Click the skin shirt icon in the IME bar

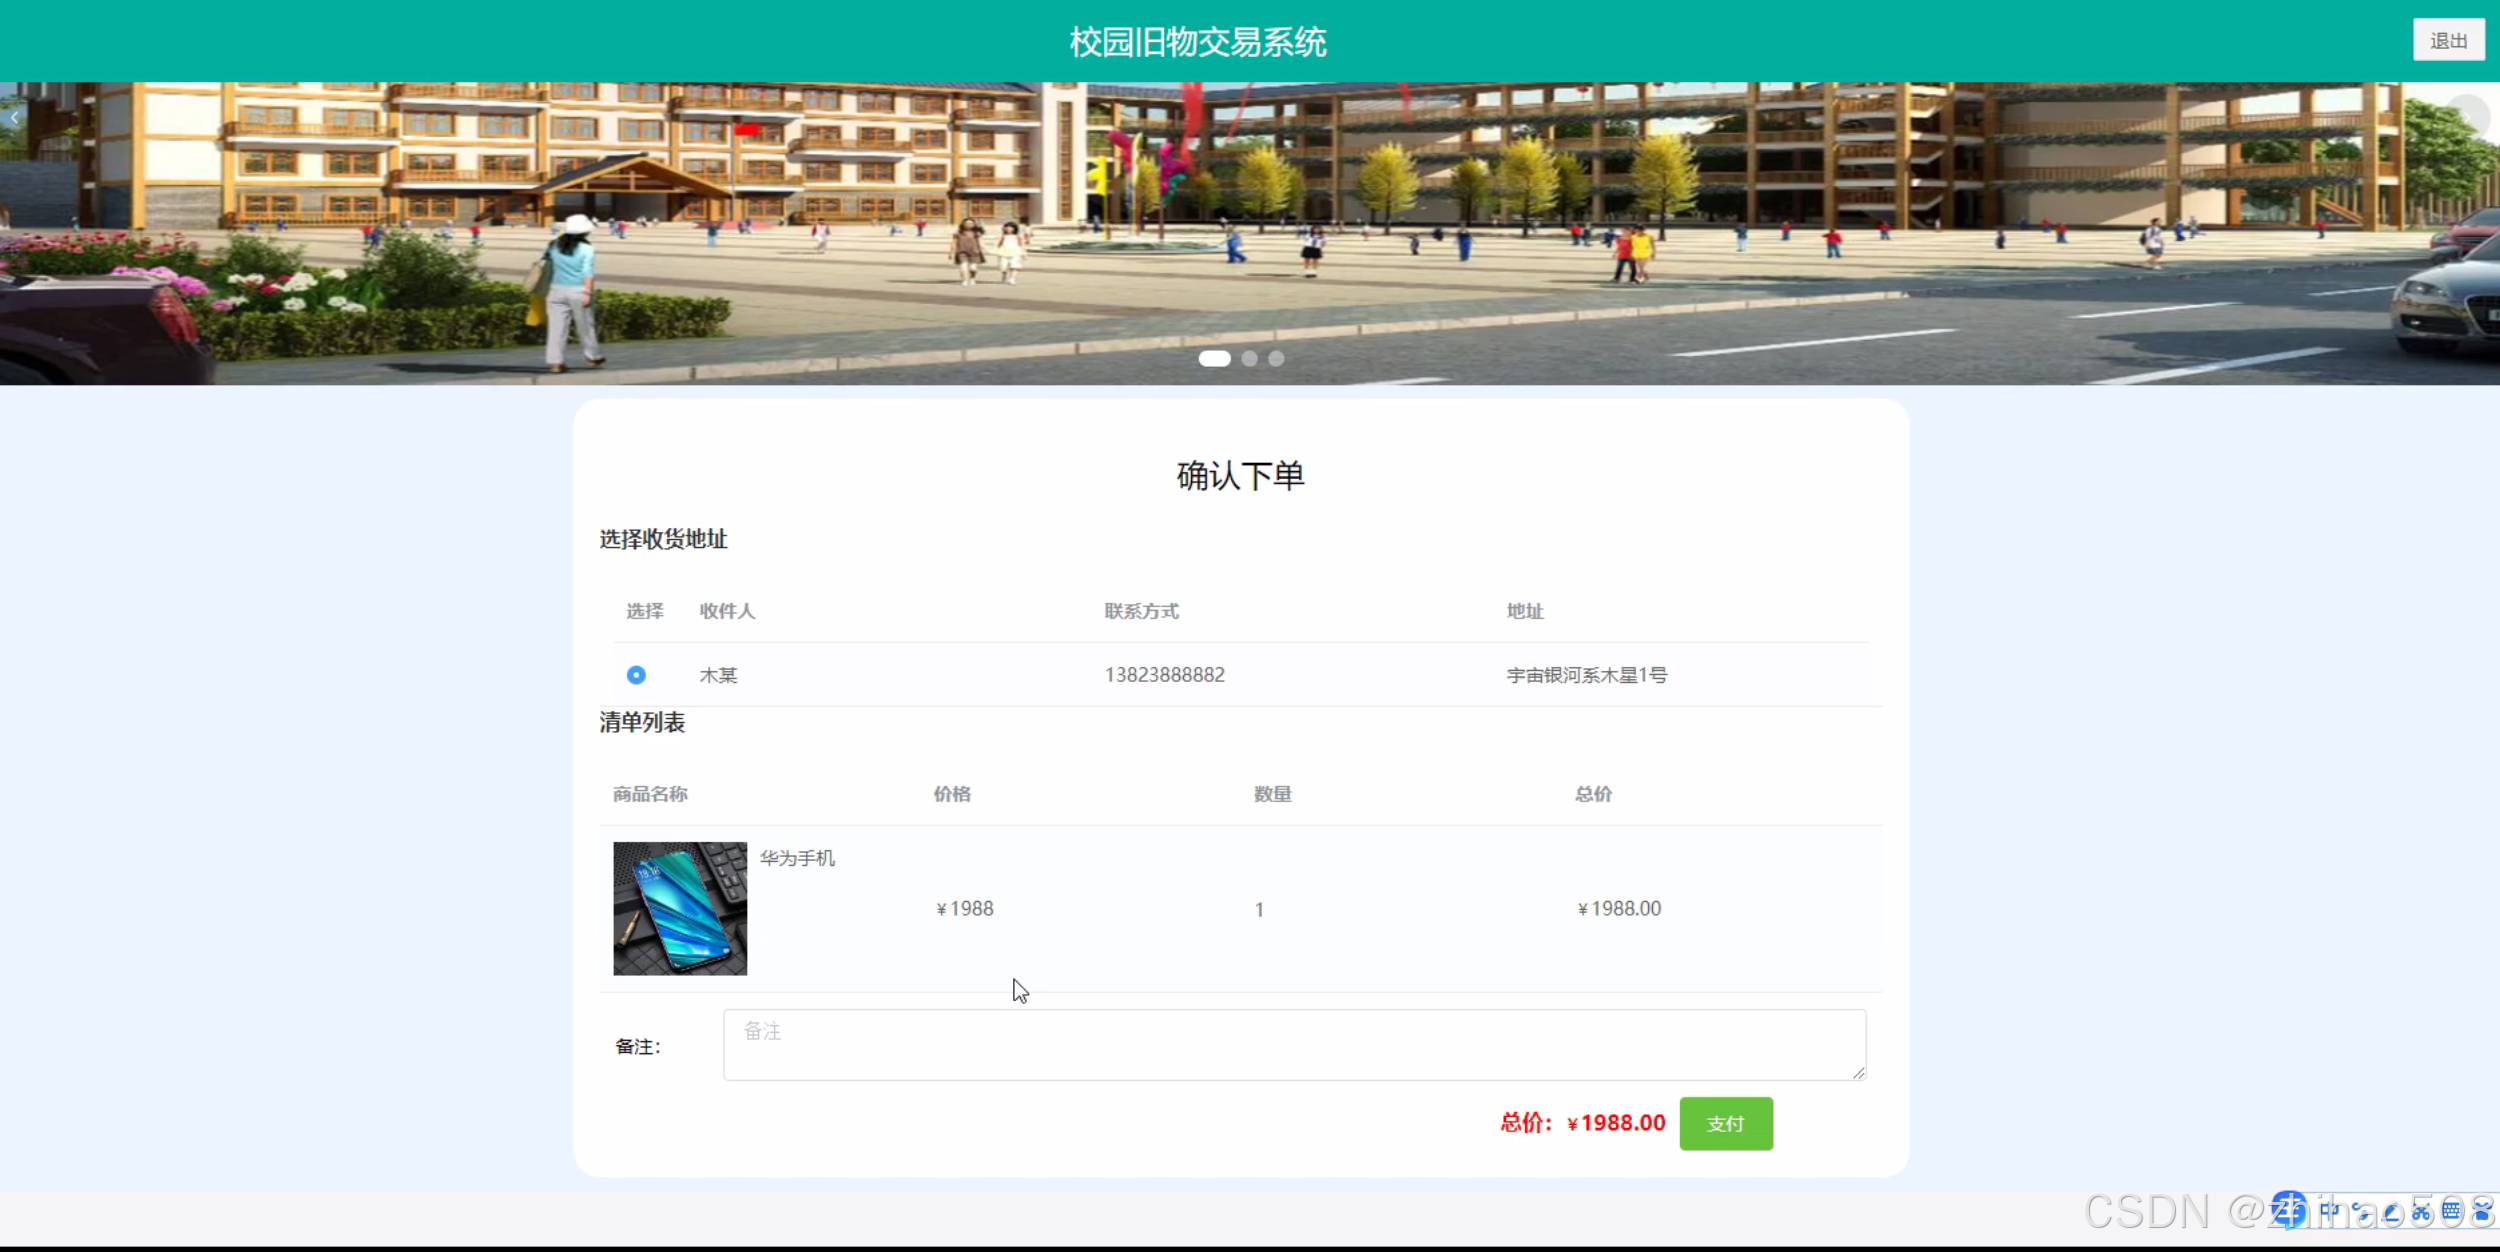tap(2482, 1213)
